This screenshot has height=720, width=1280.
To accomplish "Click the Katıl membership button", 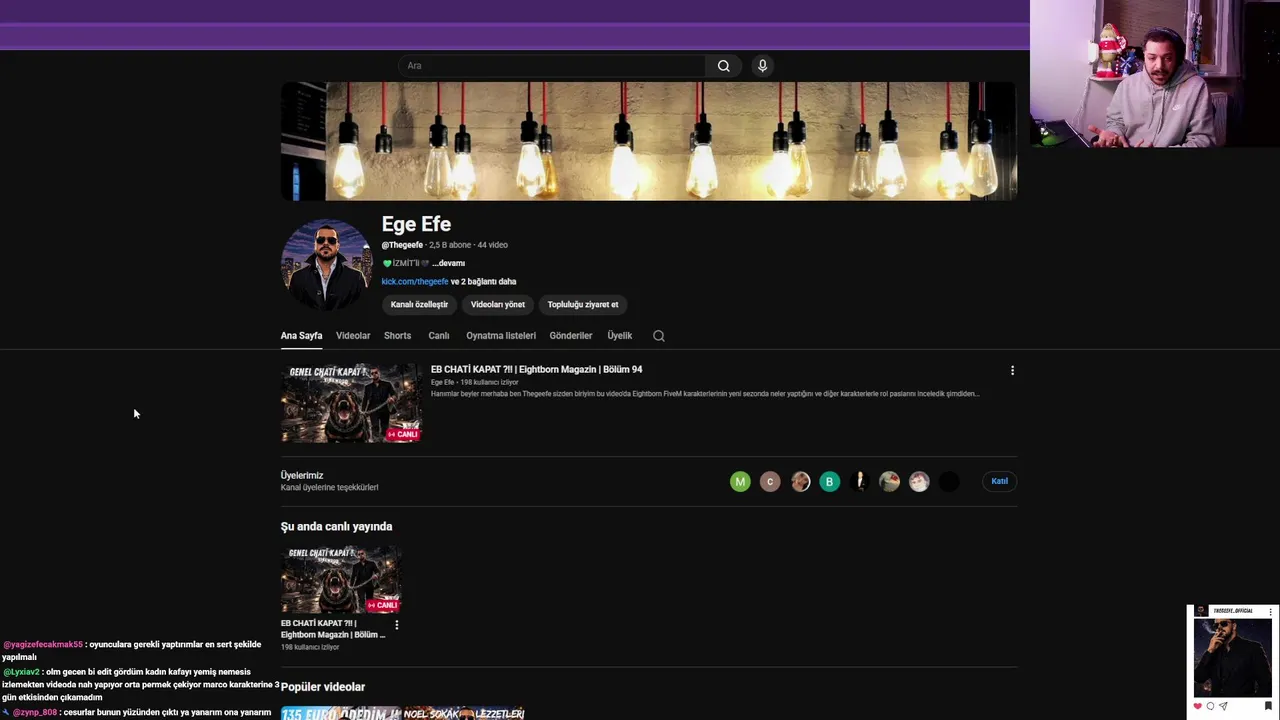I will point(999,482).
